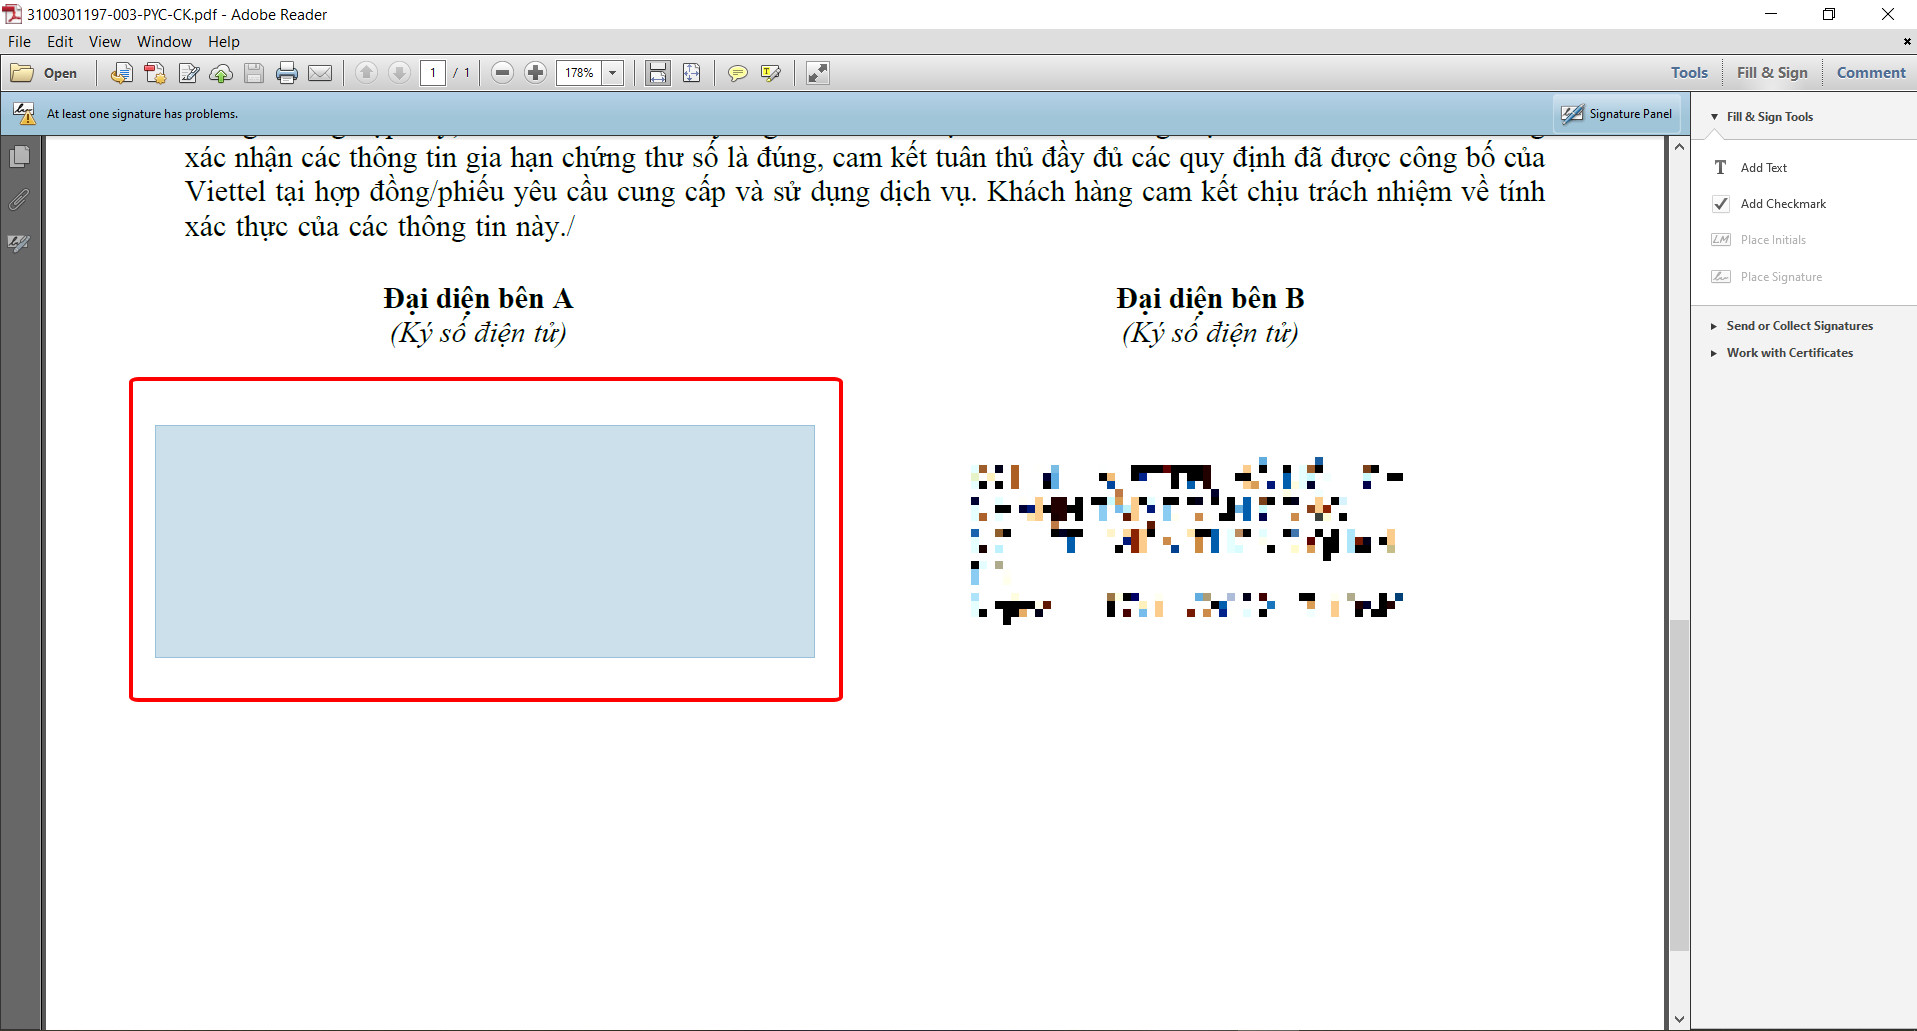
Task: Click the Print file icon
Action: point(287,73)
